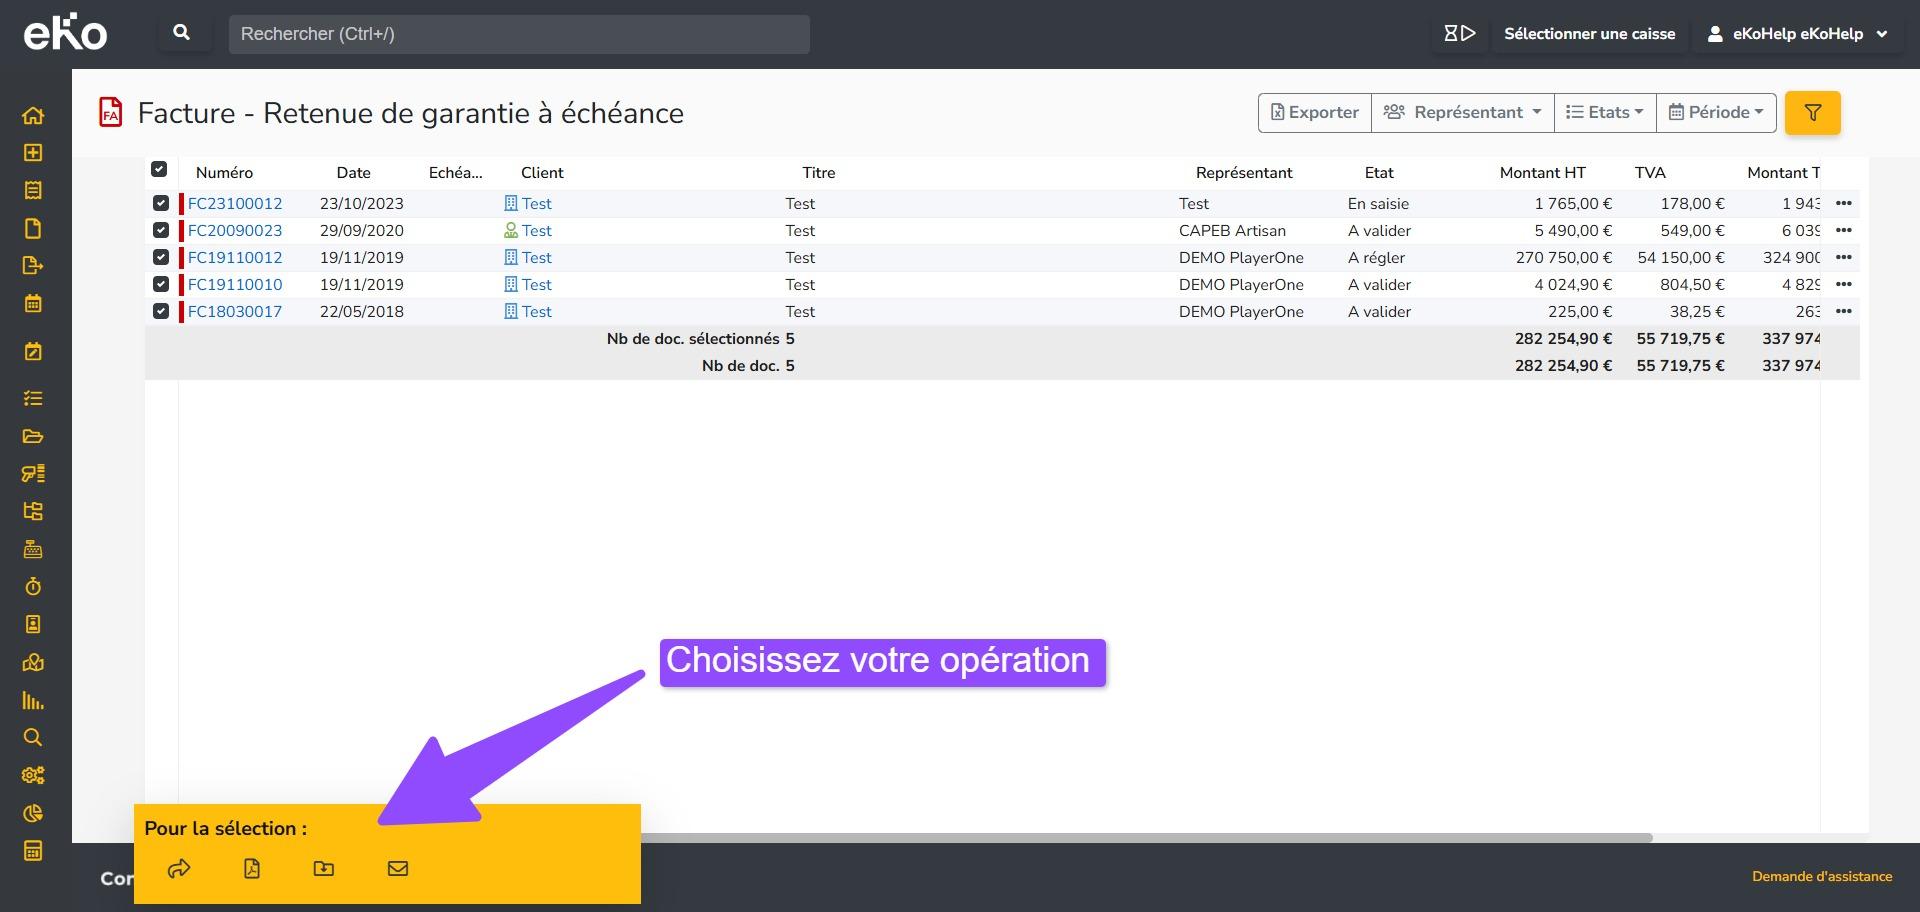The image size is (1920, 912).
Task: Open the home icon in the sidebar
Action: point(33,115)
